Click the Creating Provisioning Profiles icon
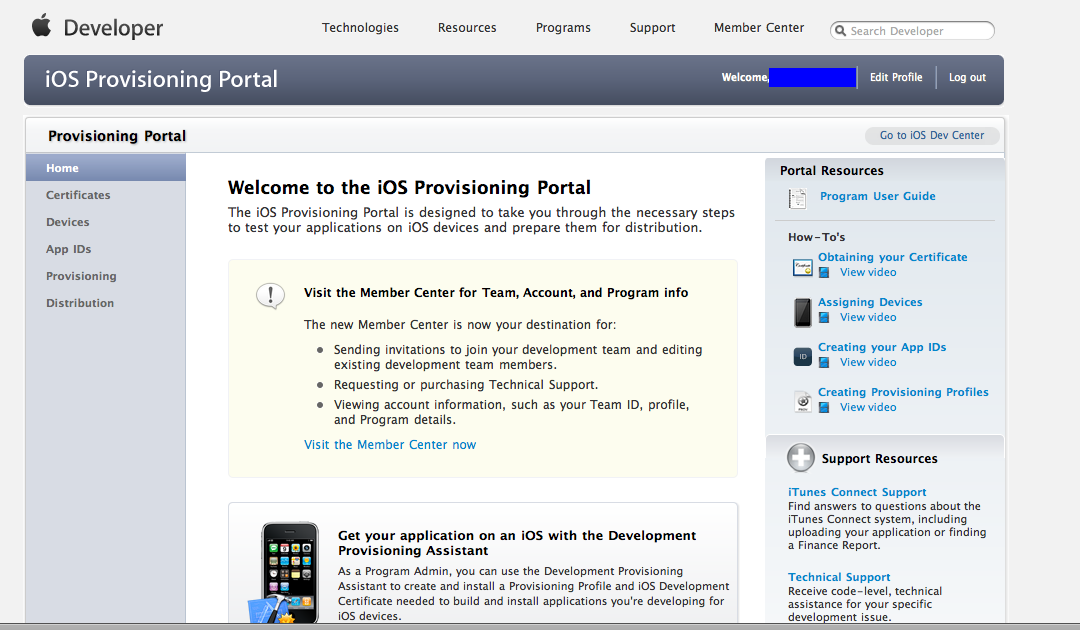This screenshot has height=630, width=1080. click(802, 401)
